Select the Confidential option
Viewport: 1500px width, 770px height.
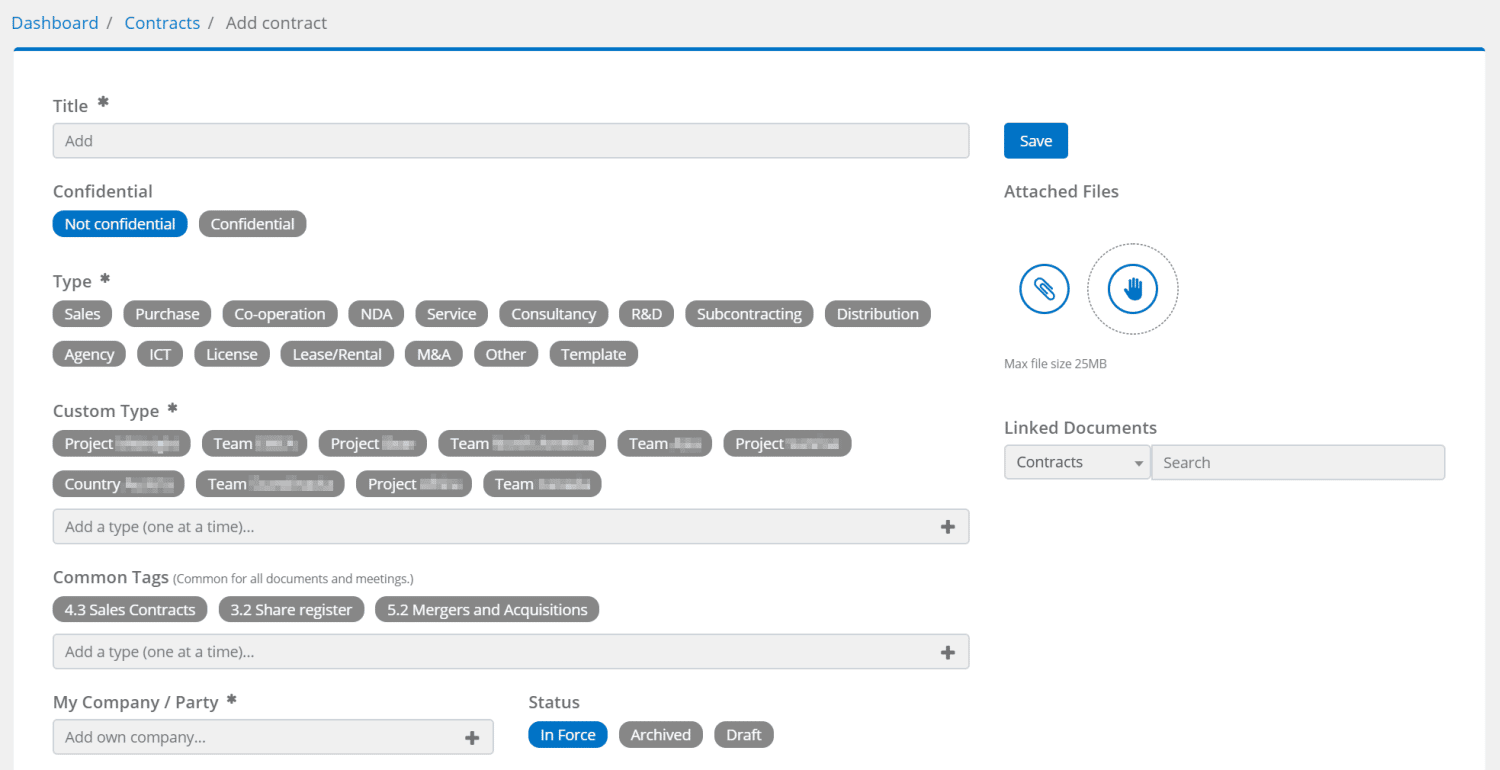pos(252,224)
